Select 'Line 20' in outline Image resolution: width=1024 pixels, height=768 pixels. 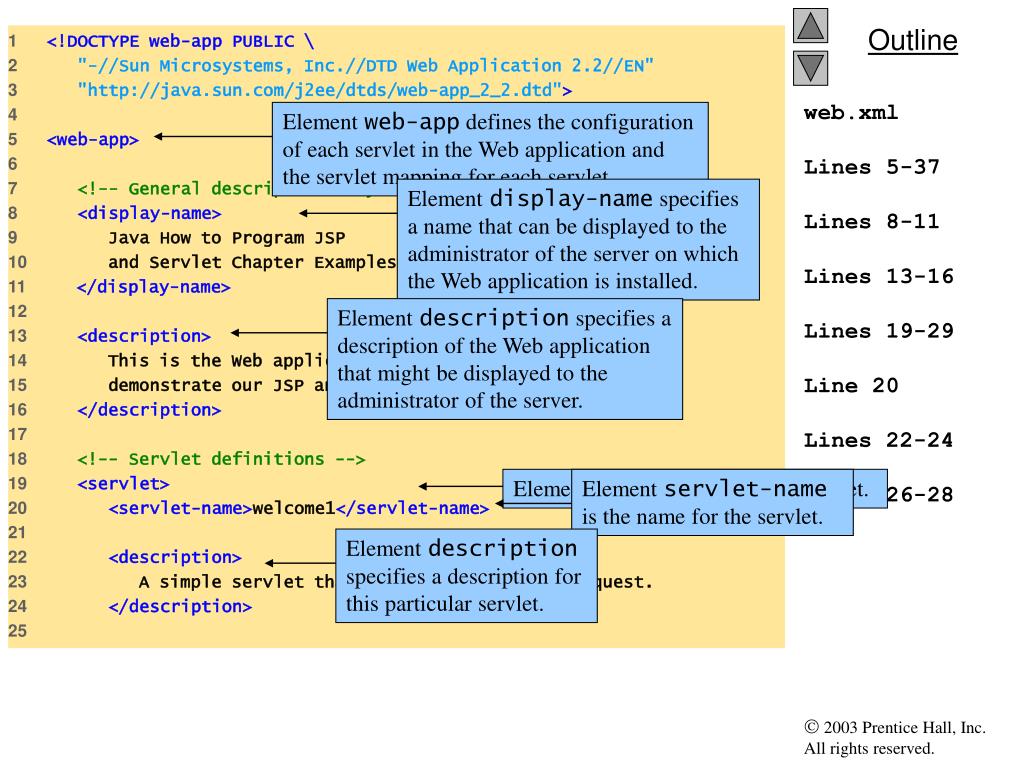[x=850, y=385]
